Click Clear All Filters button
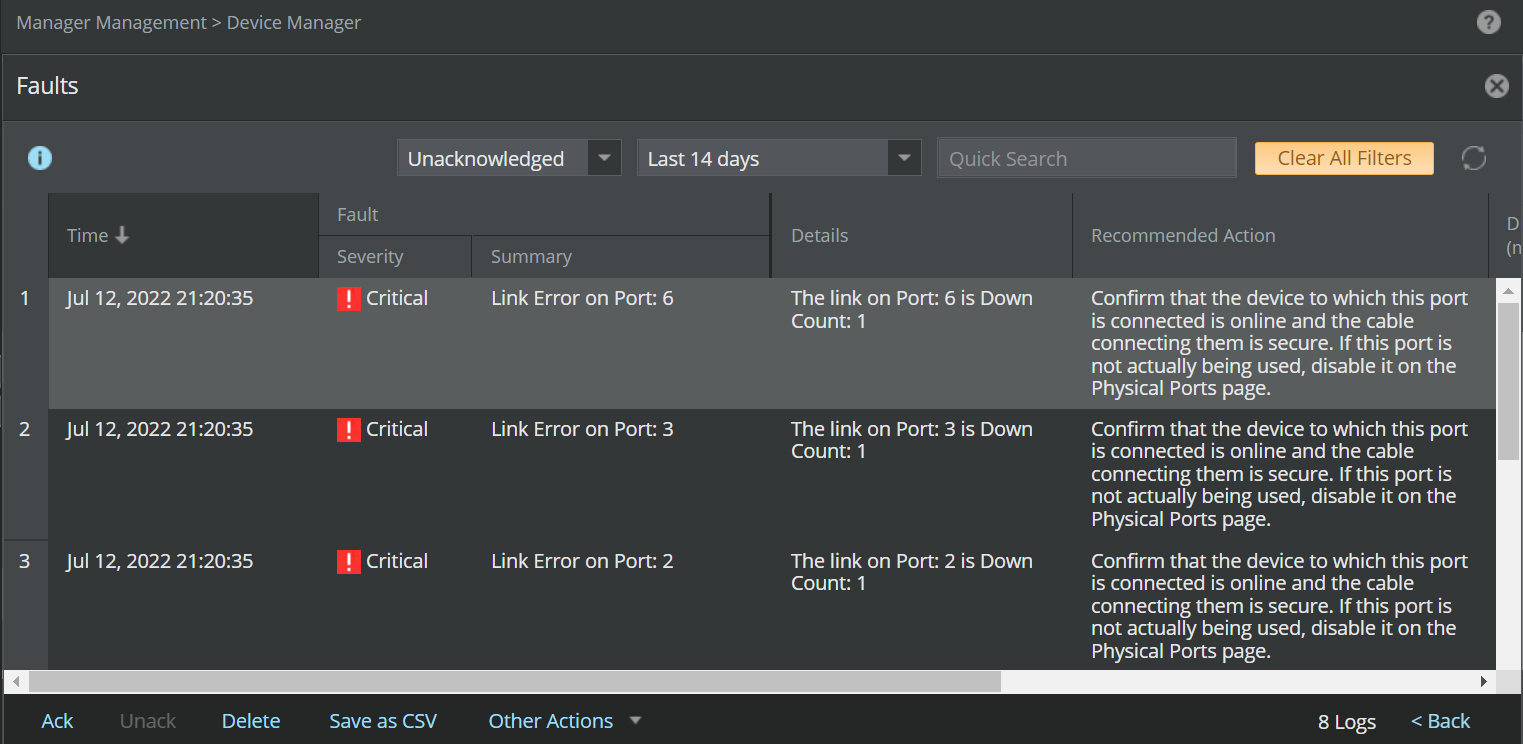Screen dimensions: 1523x744 pyautogui.click(x=1344, y=158)
